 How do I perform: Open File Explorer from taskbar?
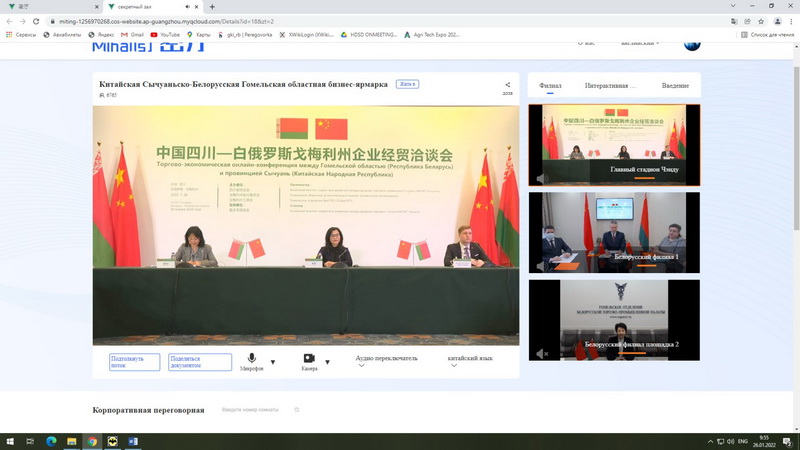71,441
